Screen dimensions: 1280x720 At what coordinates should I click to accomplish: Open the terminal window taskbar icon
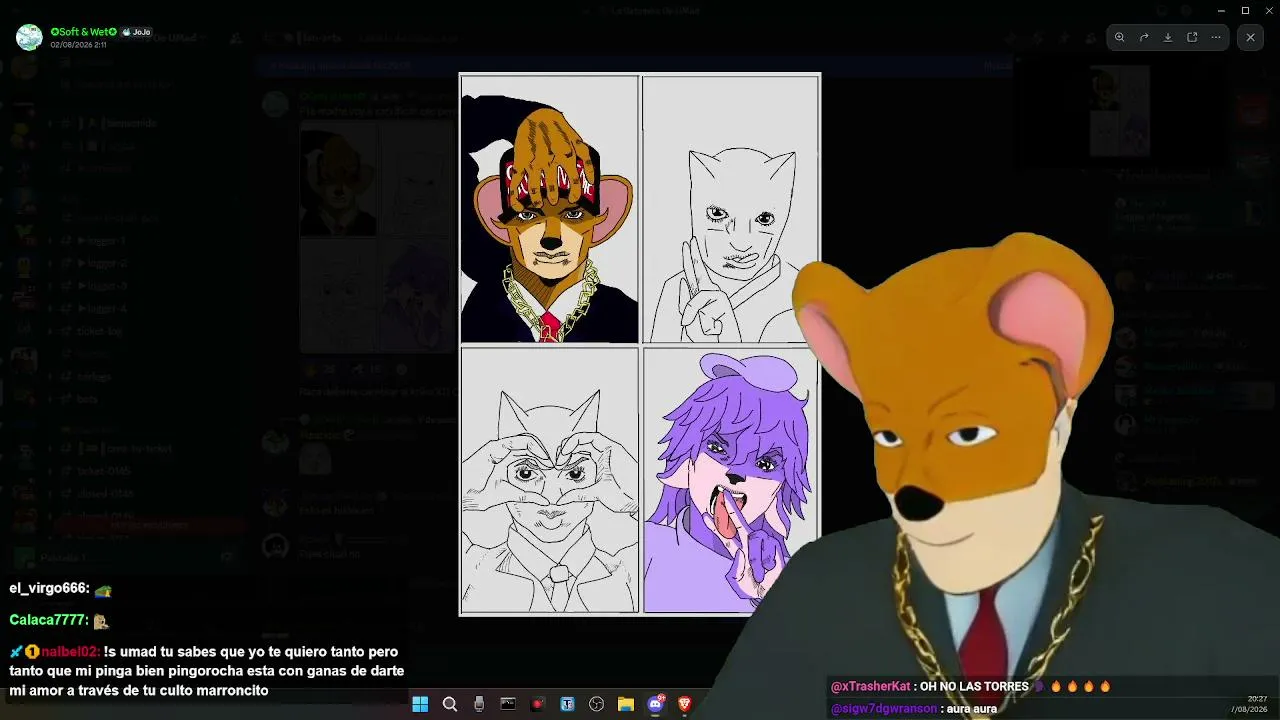508,704
